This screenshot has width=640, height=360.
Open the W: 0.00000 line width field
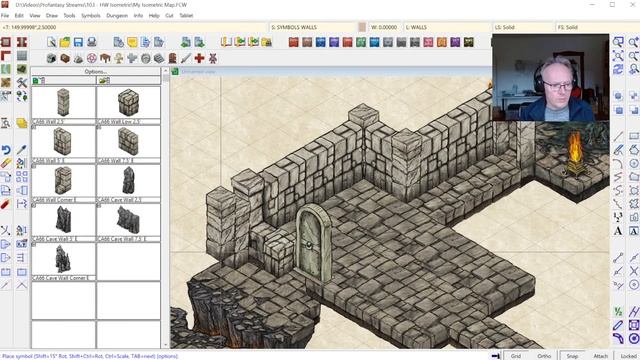click(385, 27)
